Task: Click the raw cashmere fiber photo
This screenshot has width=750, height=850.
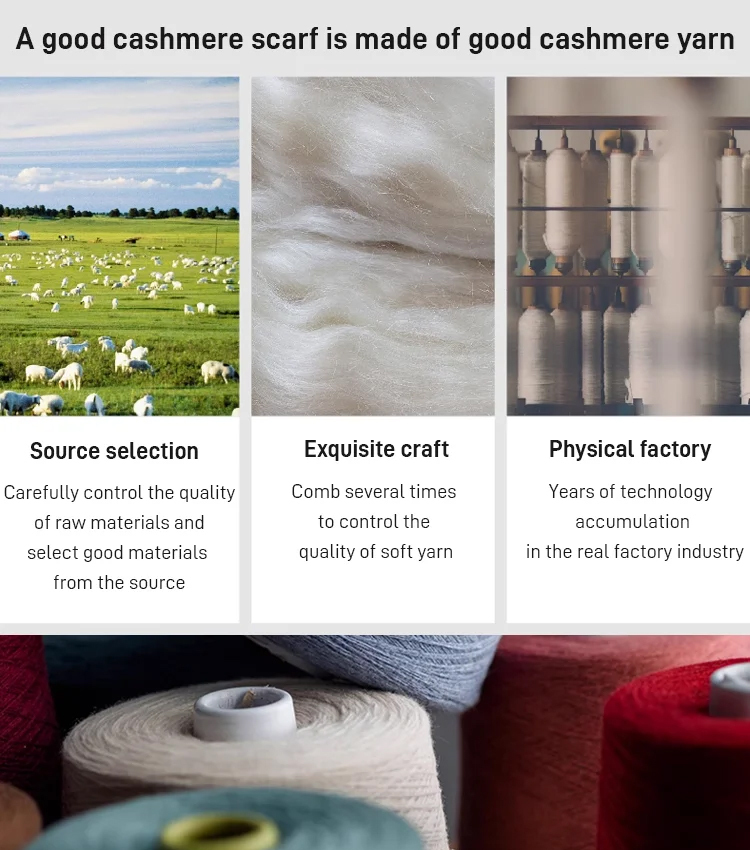Action: pyautogui.click(x=373, y=247)
